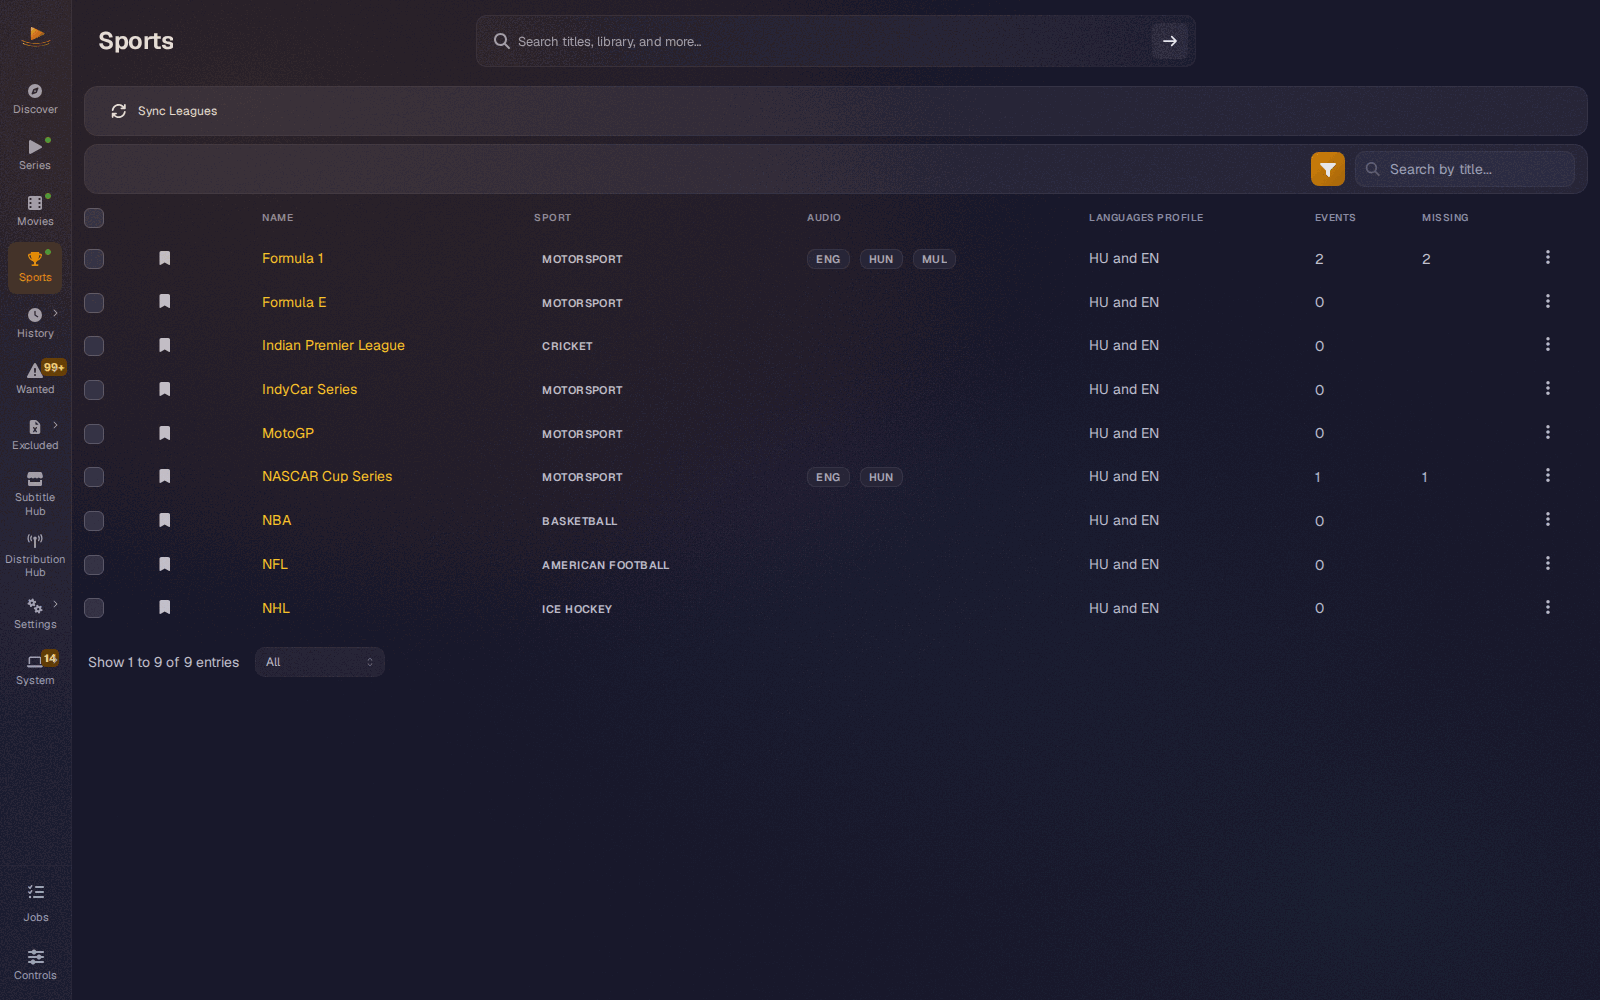The height and width of the screenshot is (1000, 1600).
Task: Open the NASCAR Cup Series link
Action: [x=327, y=476]
